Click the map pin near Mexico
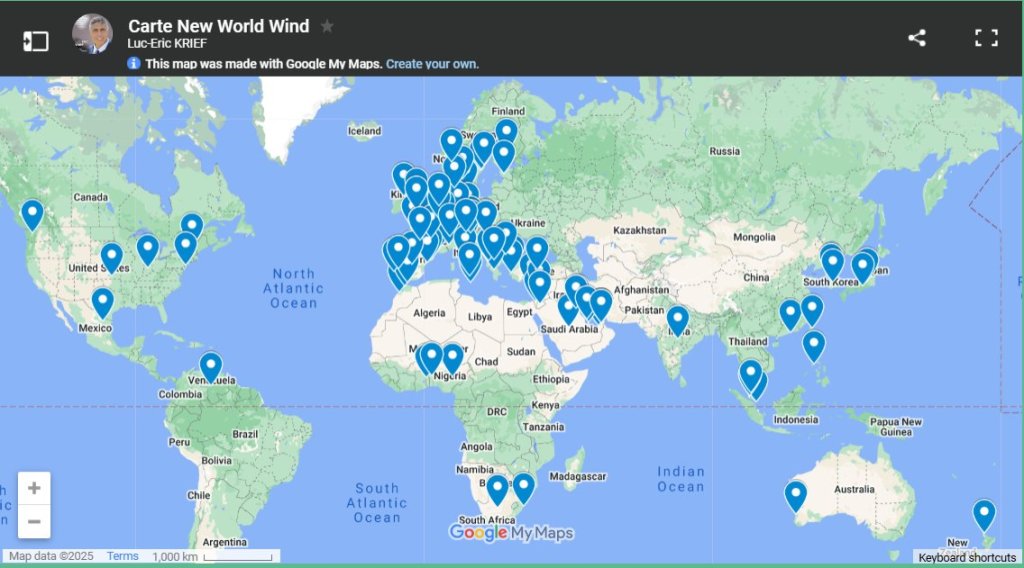Image resolution: width=1024 pixels, height=568 pixels. pyautogui.click(x=102, y=301)
